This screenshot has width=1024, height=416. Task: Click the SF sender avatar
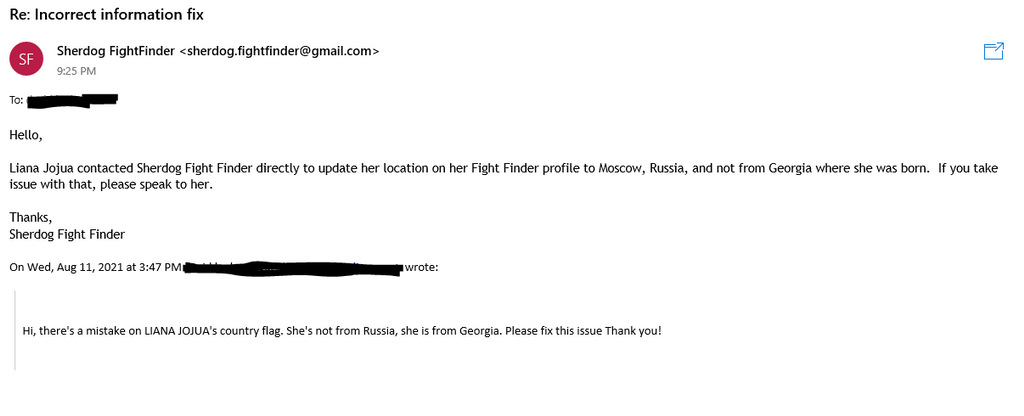[x=26, y=59]
